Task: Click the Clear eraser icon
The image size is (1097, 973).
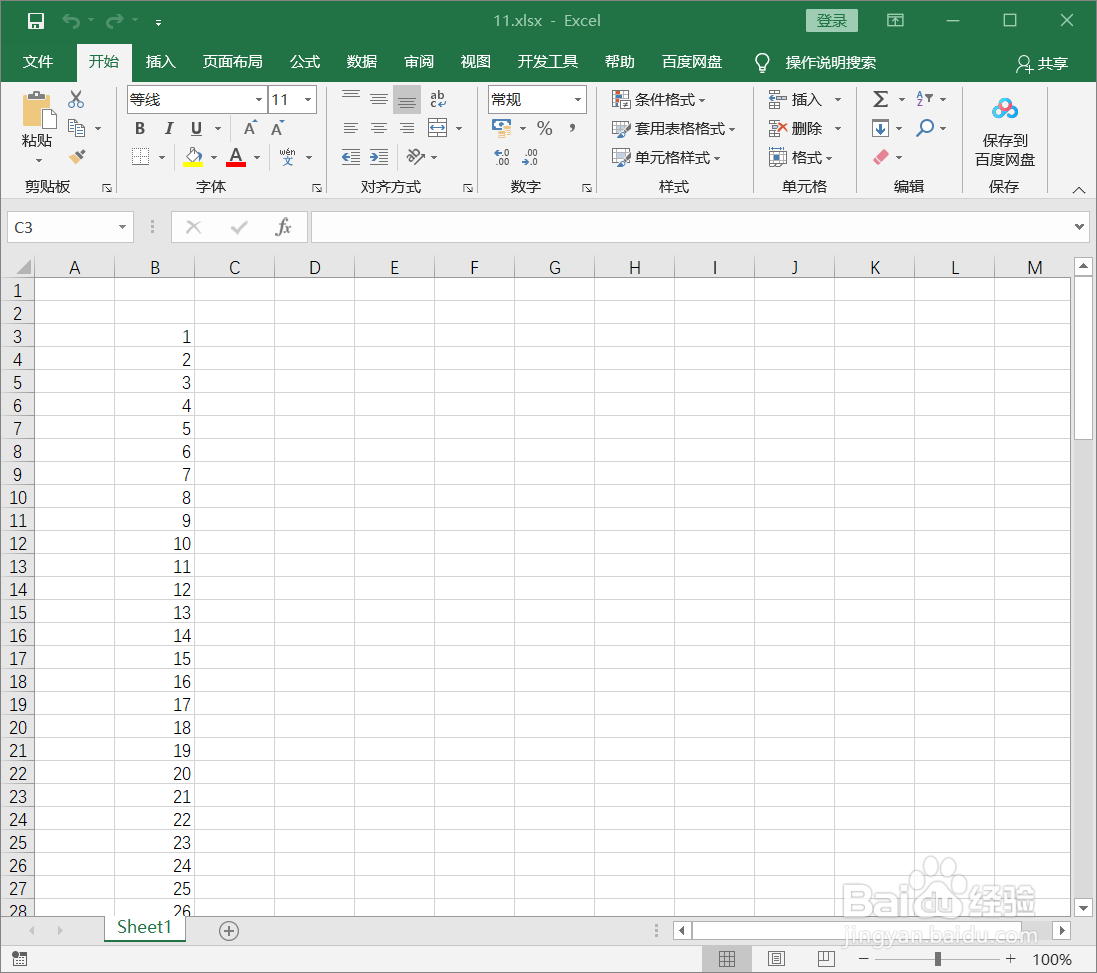Action: pyautogui.click(x=881, y=157)
